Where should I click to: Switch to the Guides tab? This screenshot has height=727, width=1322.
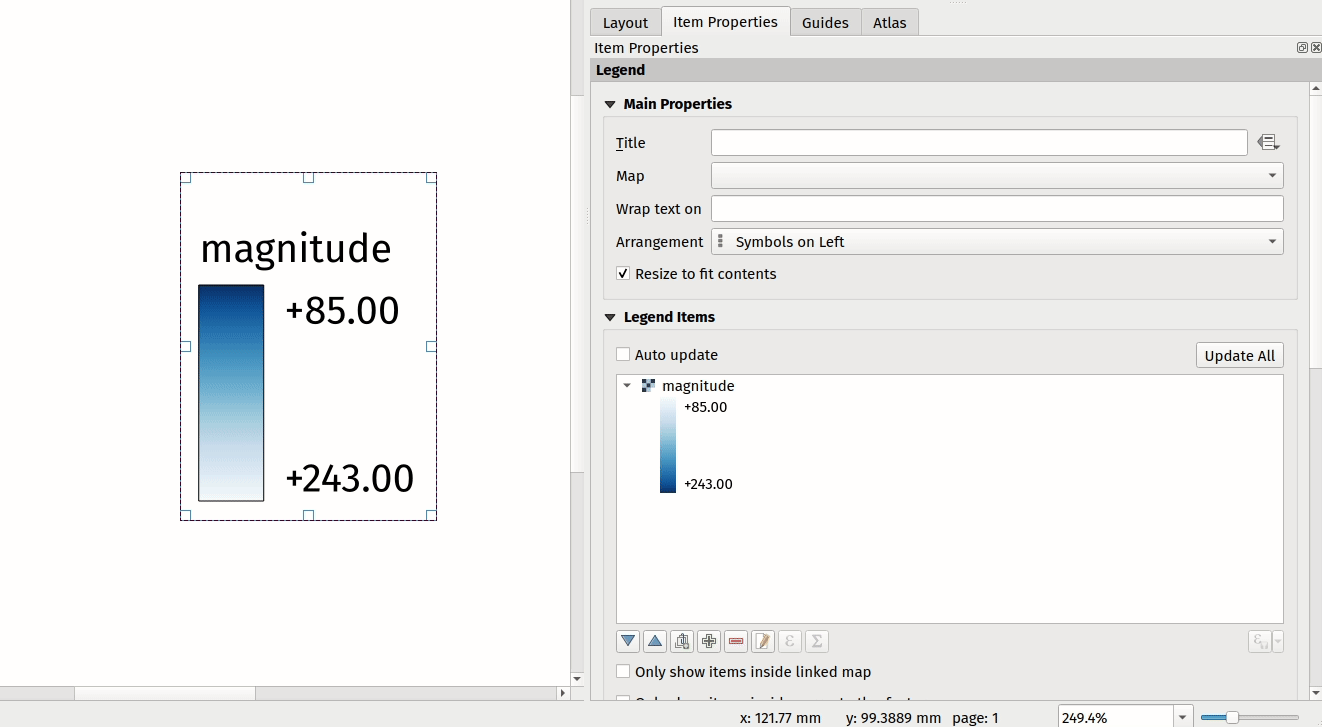pyautogui.click(x=825, y=22)
